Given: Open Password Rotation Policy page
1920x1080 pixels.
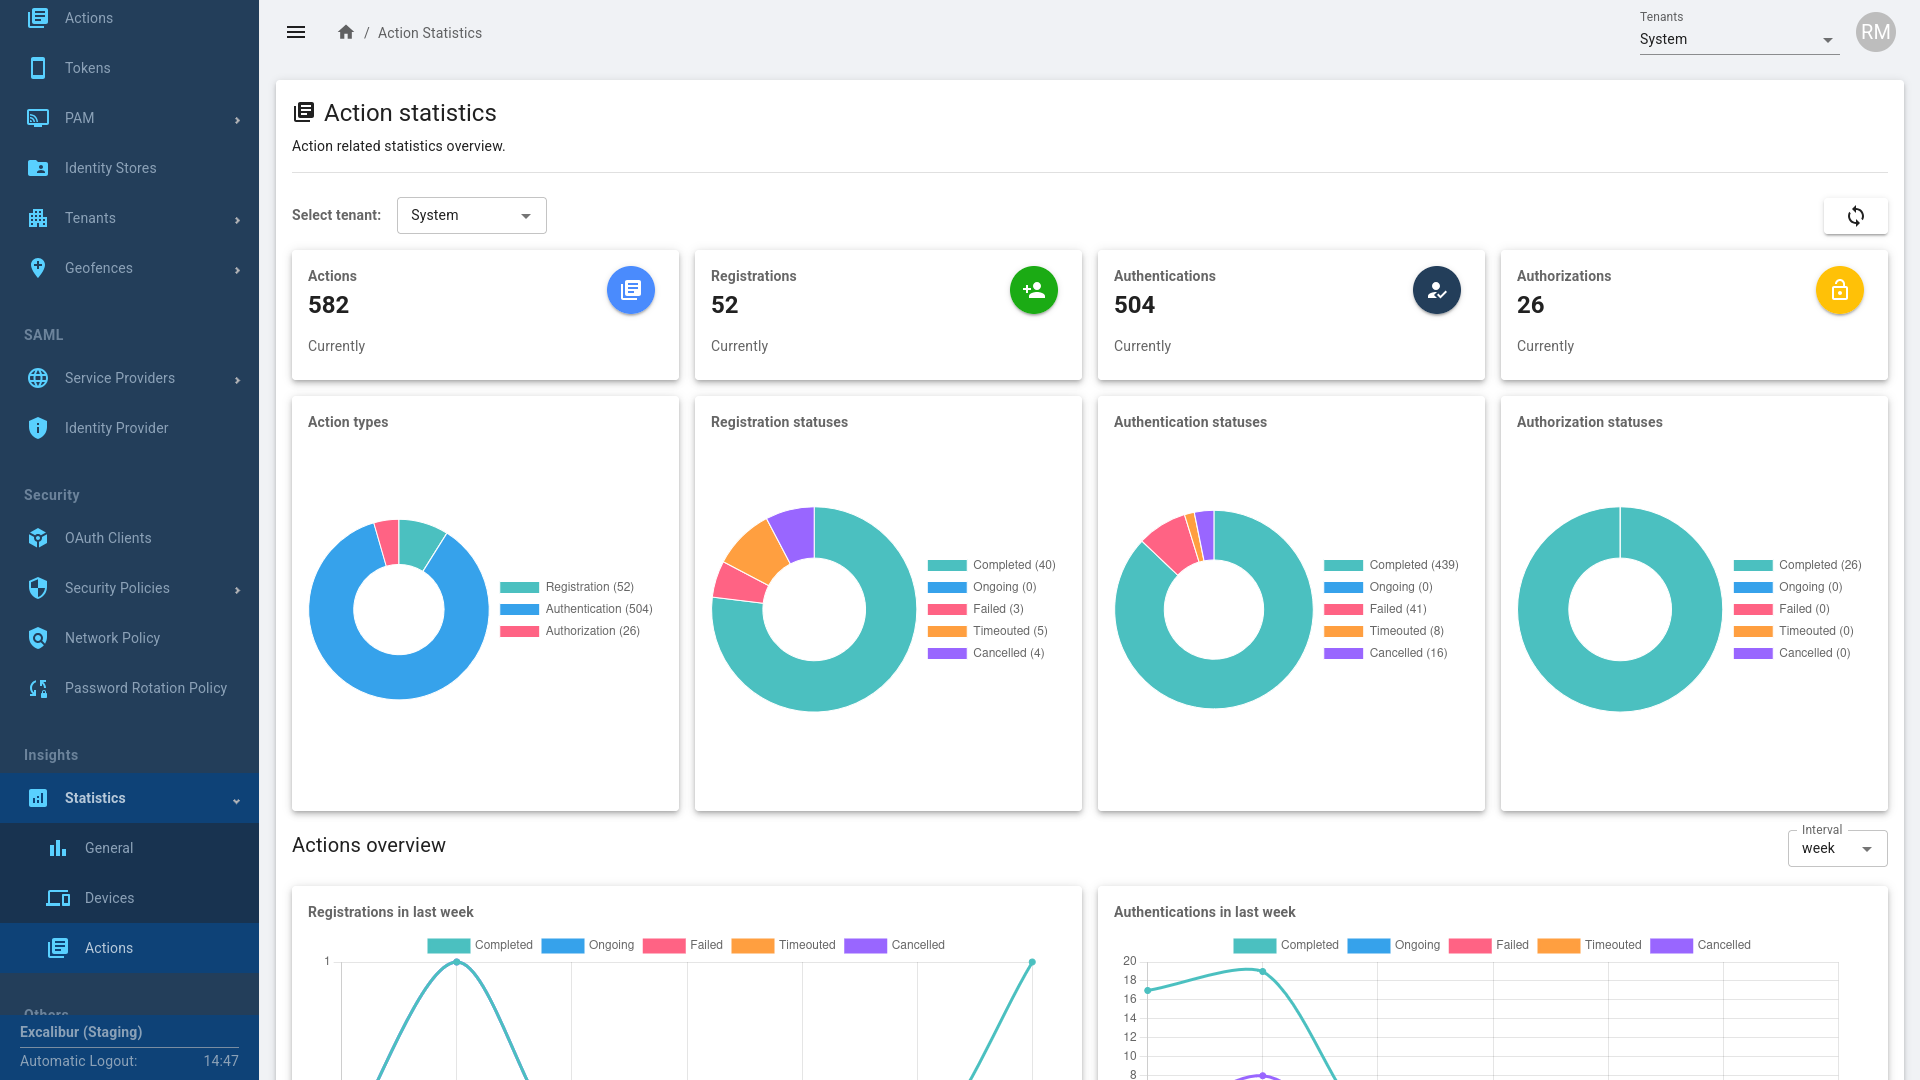Looking at the screenshot, I should (145, 688).
